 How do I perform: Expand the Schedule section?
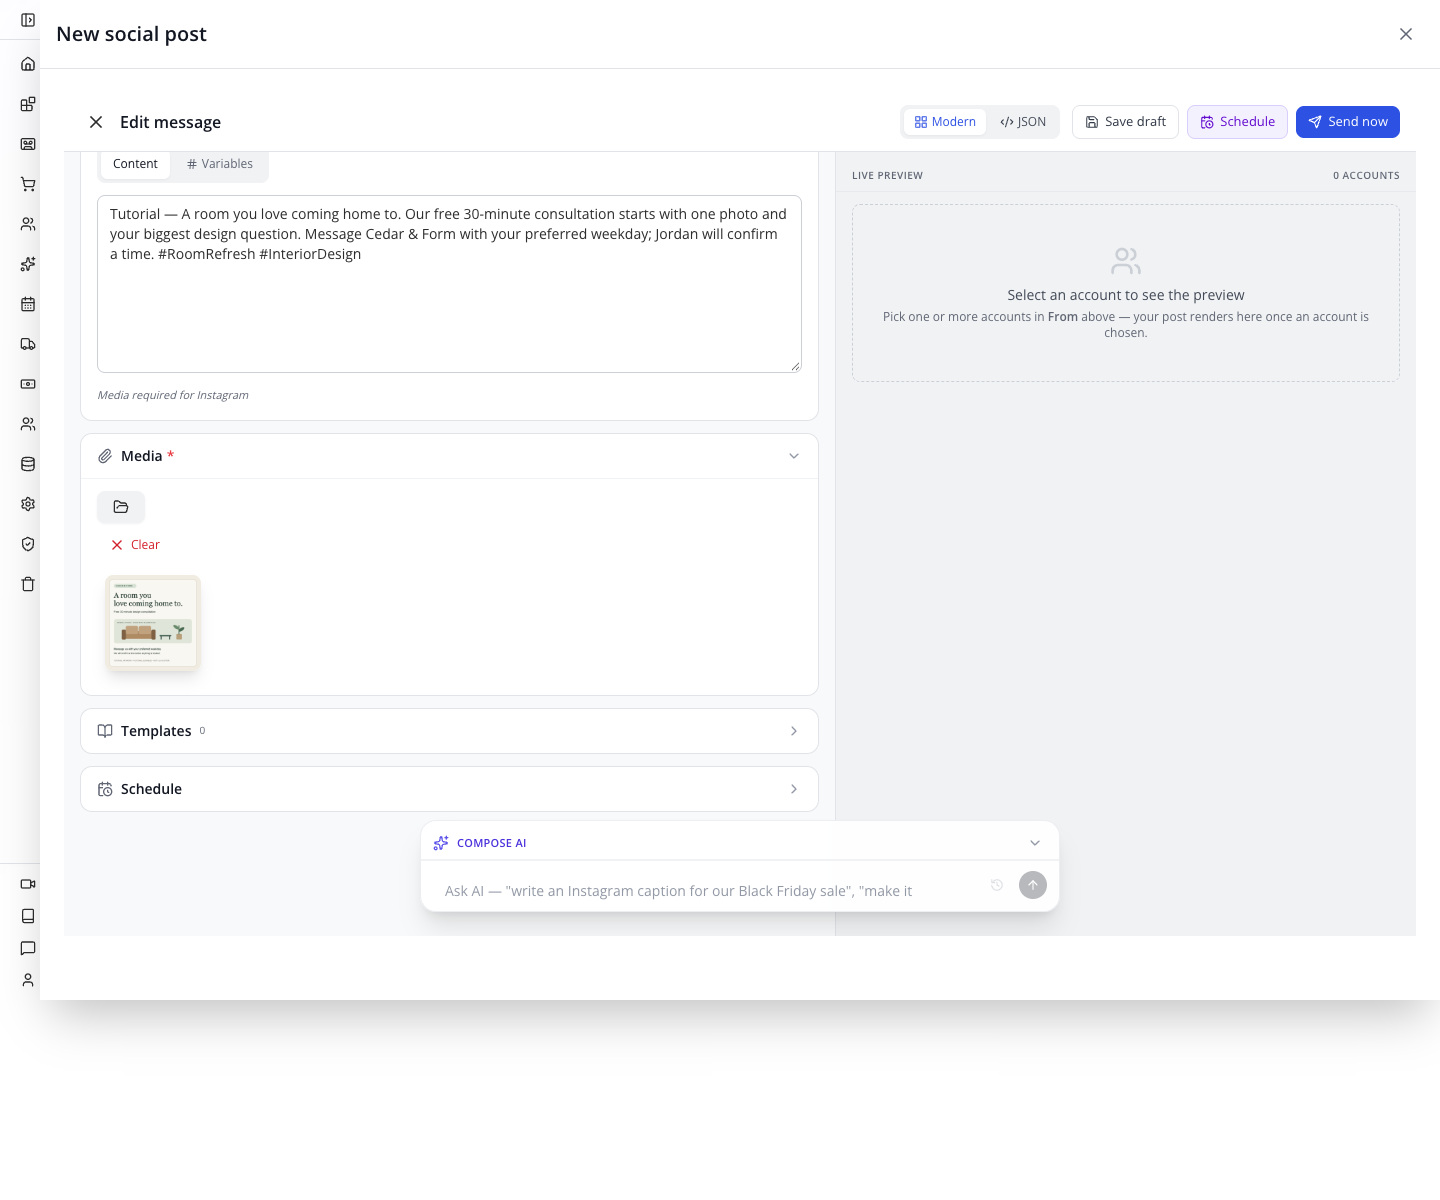tap(449, 789)
